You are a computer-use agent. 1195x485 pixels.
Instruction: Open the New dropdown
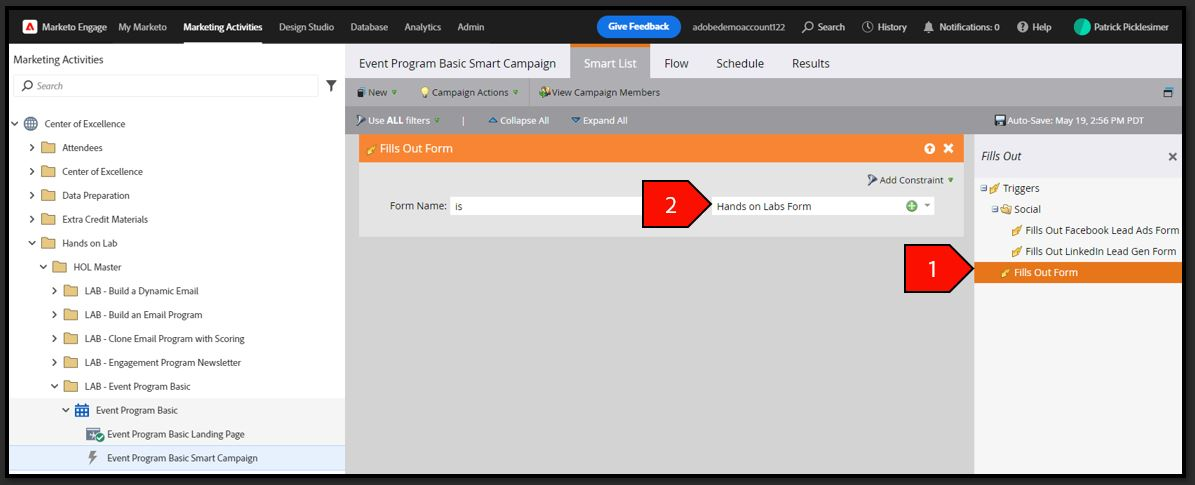pos(376,92)
